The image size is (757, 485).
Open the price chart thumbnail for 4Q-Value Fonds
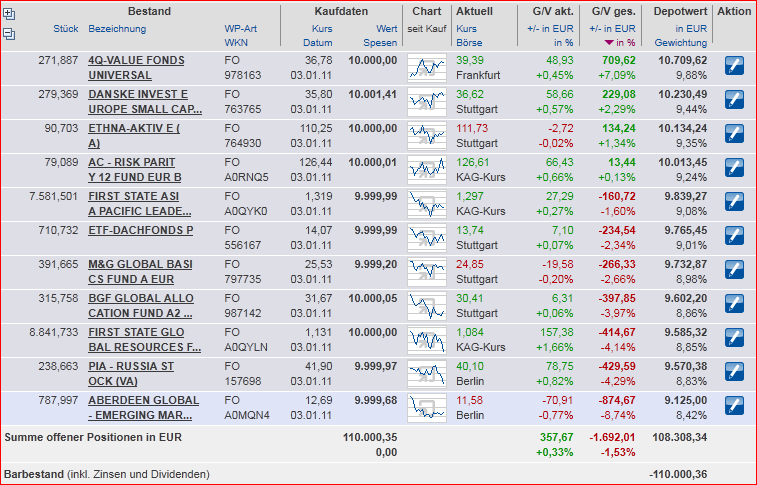(427, 67)
